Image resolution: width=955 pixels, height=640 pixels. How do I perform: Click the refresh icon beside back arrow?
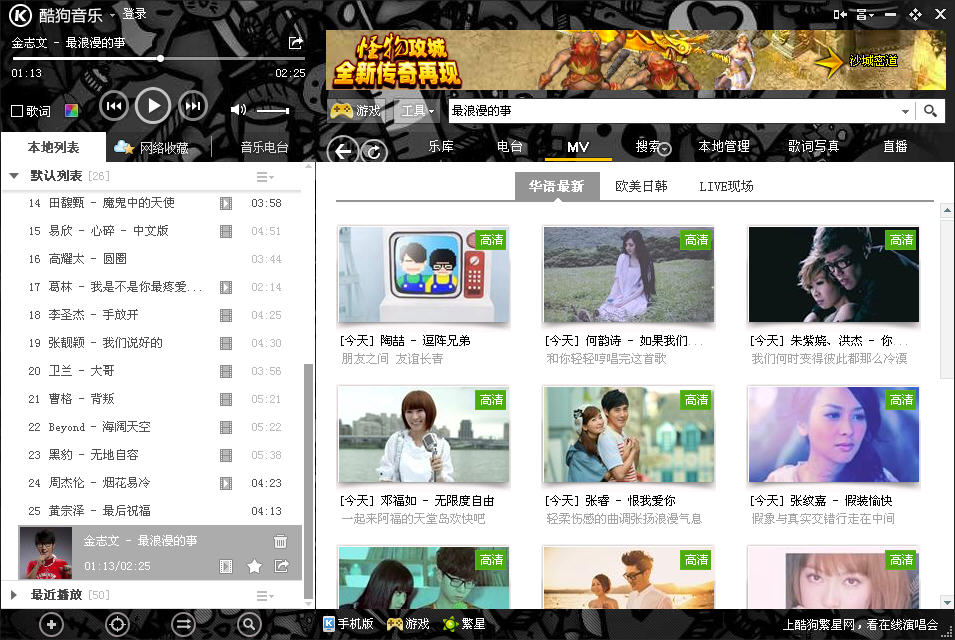[374, 151]
